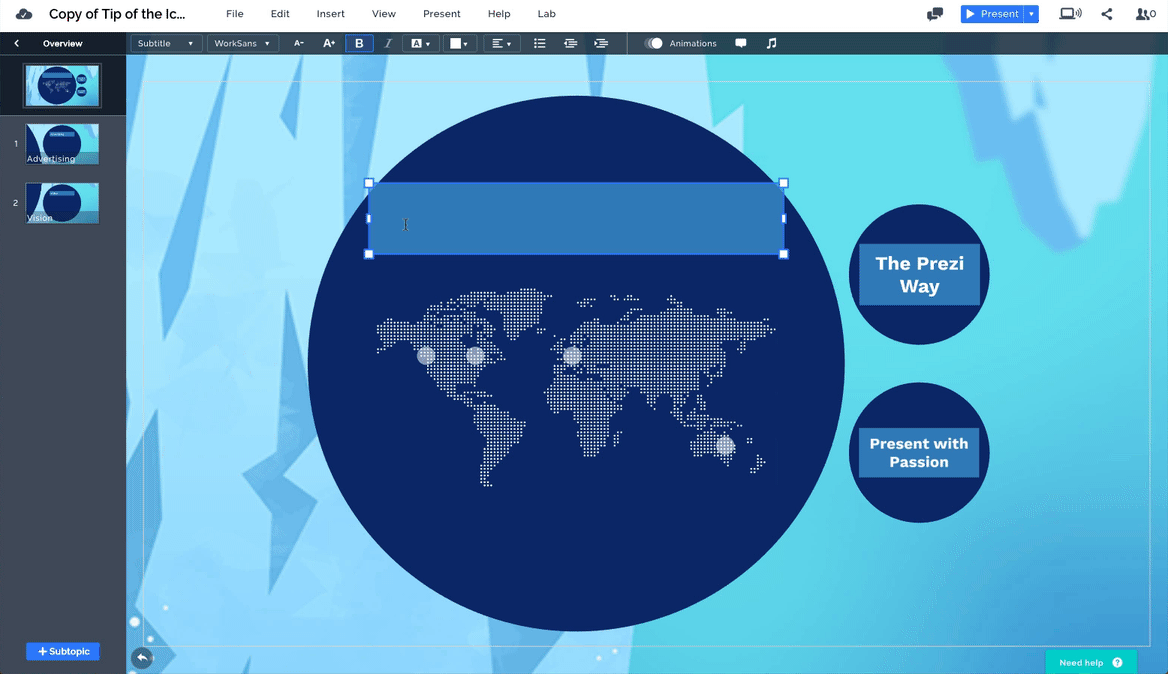
Task: Click the Add Subtopic button
Action: pos(63,652)
